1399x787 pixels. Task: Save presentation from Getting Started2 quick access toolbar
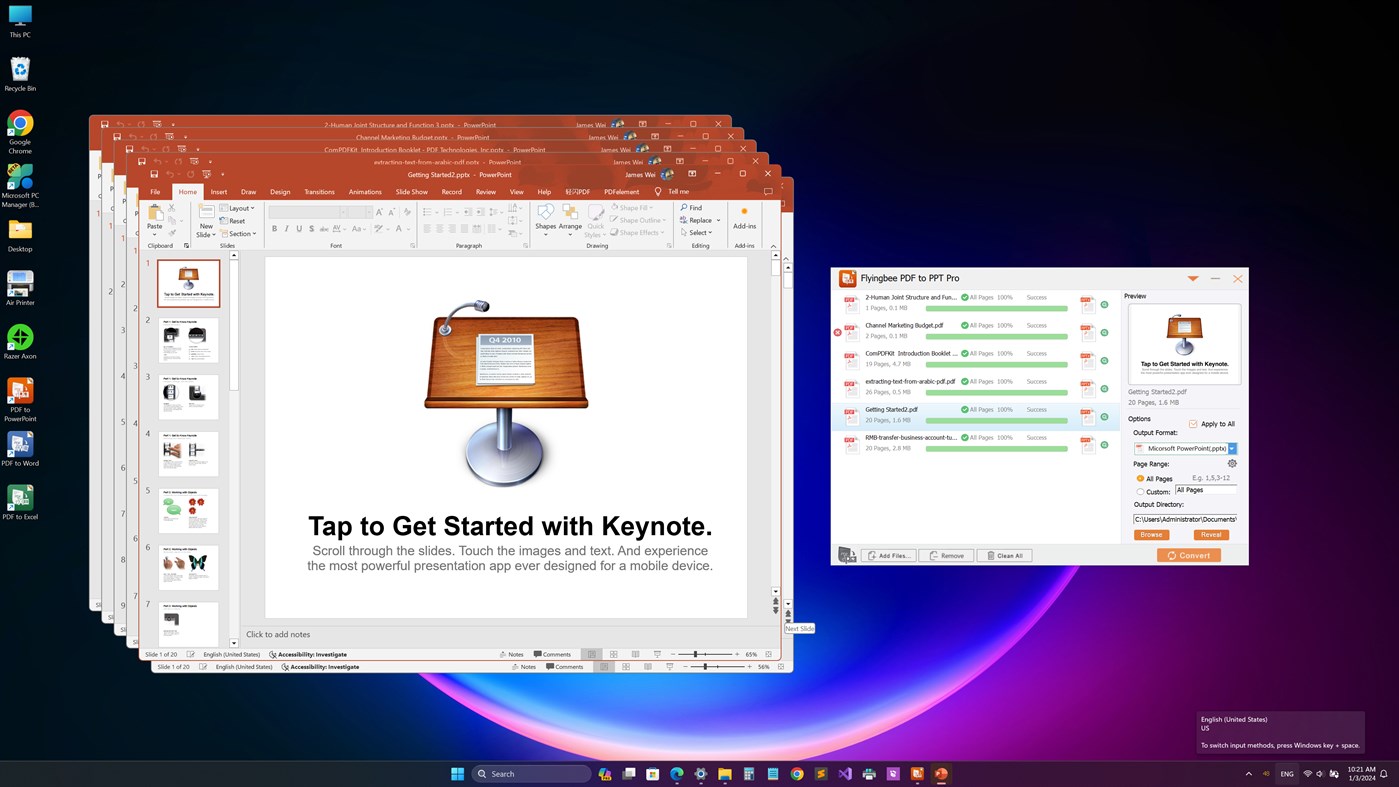[154, 174]
